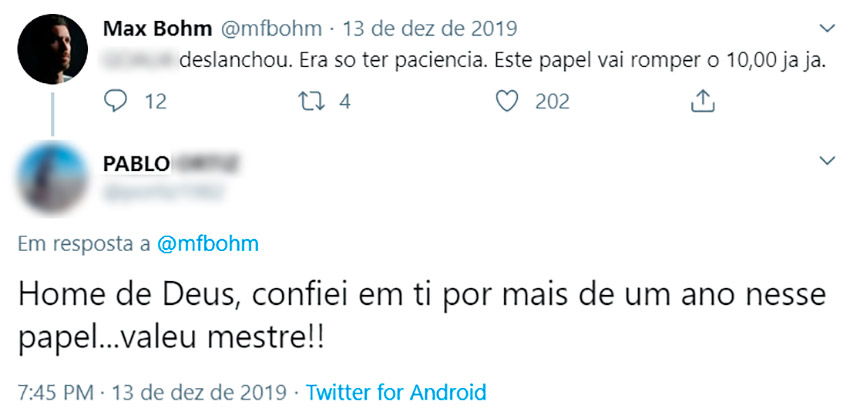Share Max Bohm's tweet
The width and height of the screenshot is (850, 415).
(x=702, y=100)
